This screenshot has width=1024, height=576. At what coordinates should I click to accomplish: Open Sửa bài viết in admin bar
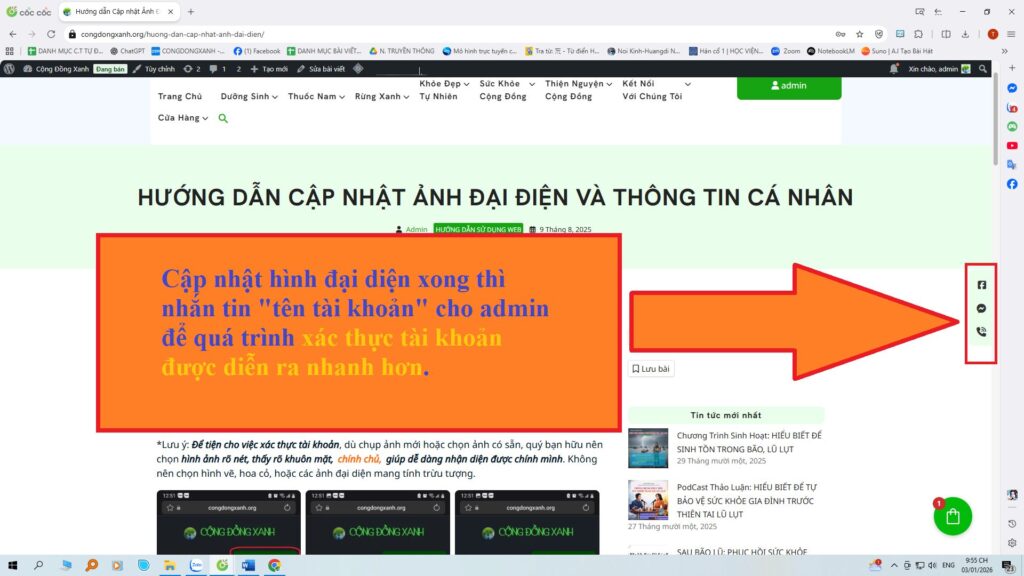coord(321,69)
